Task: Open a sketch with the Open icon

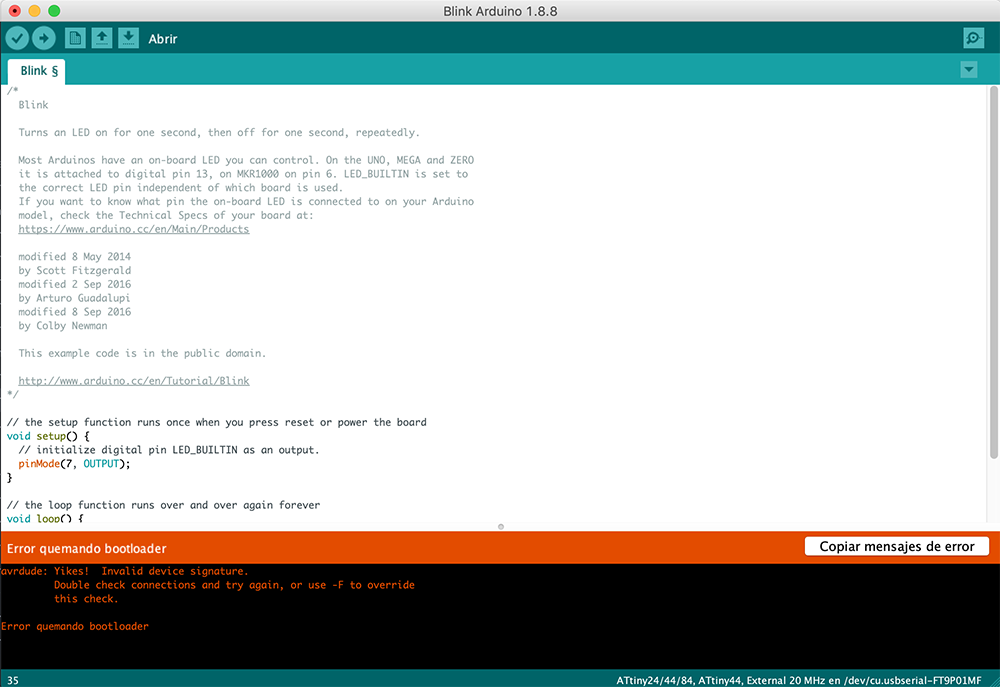Action: (x=101, y=38)
